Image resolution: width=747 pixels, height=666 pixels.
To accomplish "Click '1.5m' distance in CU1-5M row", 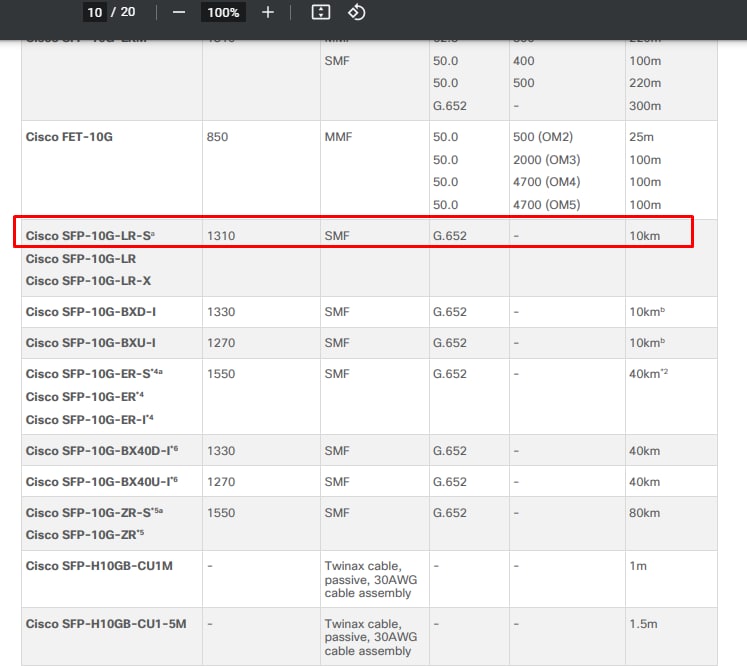I will pos(643,624).
